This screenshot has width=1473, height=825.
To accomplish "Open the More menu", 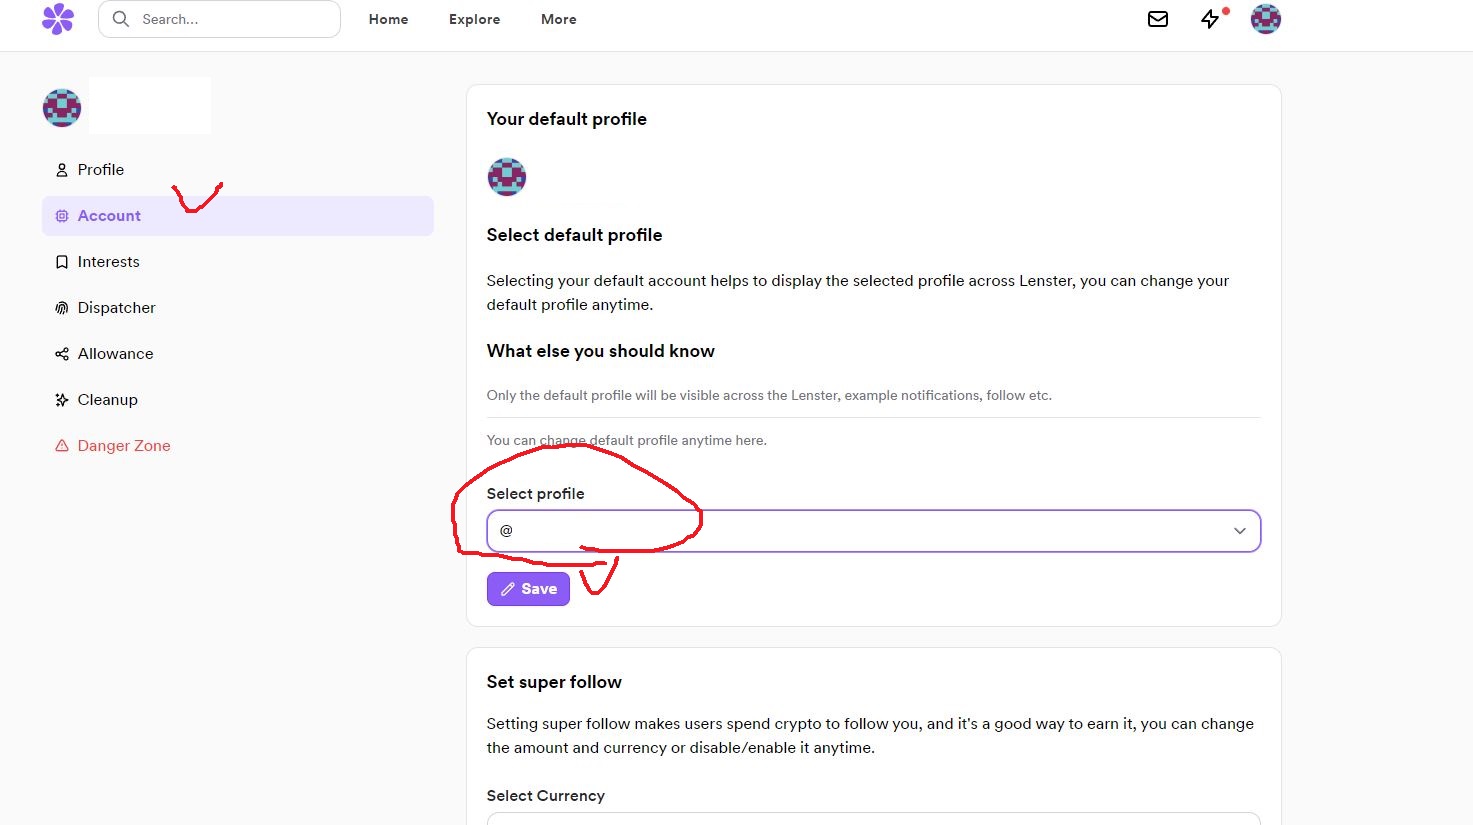I will 558,19.
